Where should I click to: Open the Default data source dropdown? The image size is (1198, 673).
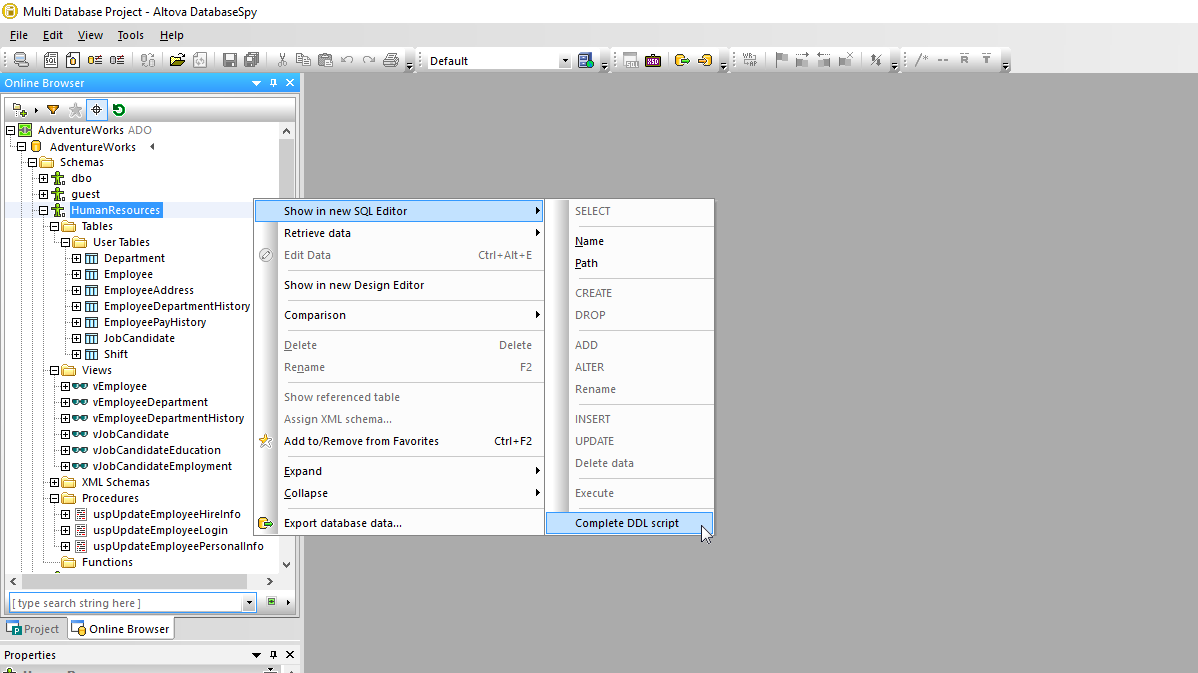click(x=565, y=61)
